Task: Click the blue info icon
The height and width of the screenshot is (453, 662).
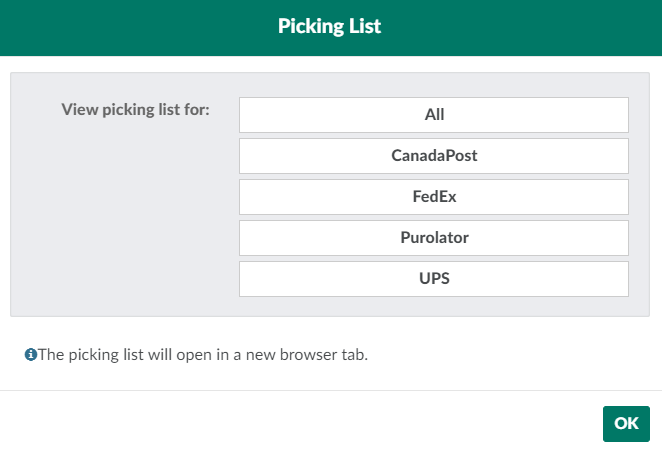Action: pyautogui.click(x=31, y=355)
